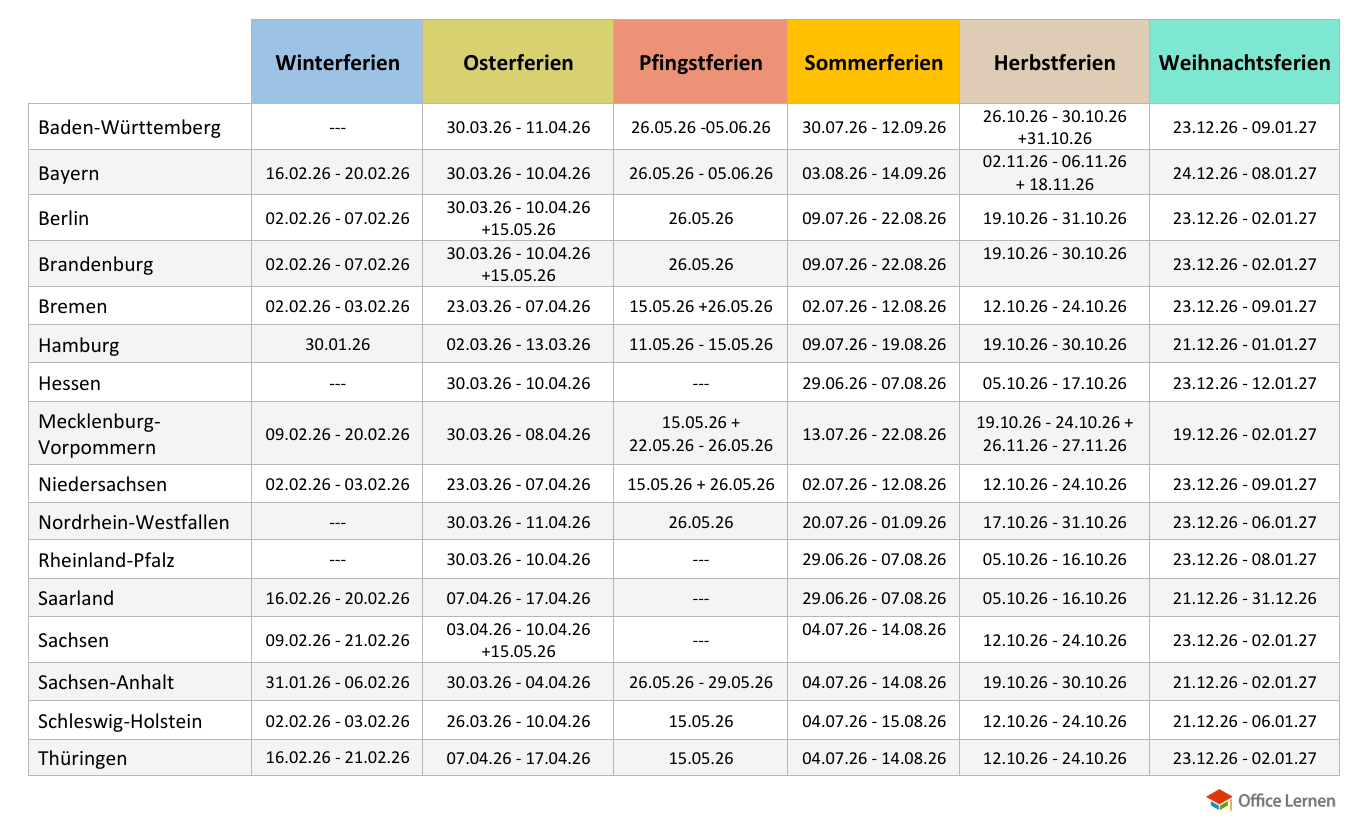1351x818 pixels.
Task: Click the Mecklenburg-Vorpommern row label
Action: click(99, 434)
